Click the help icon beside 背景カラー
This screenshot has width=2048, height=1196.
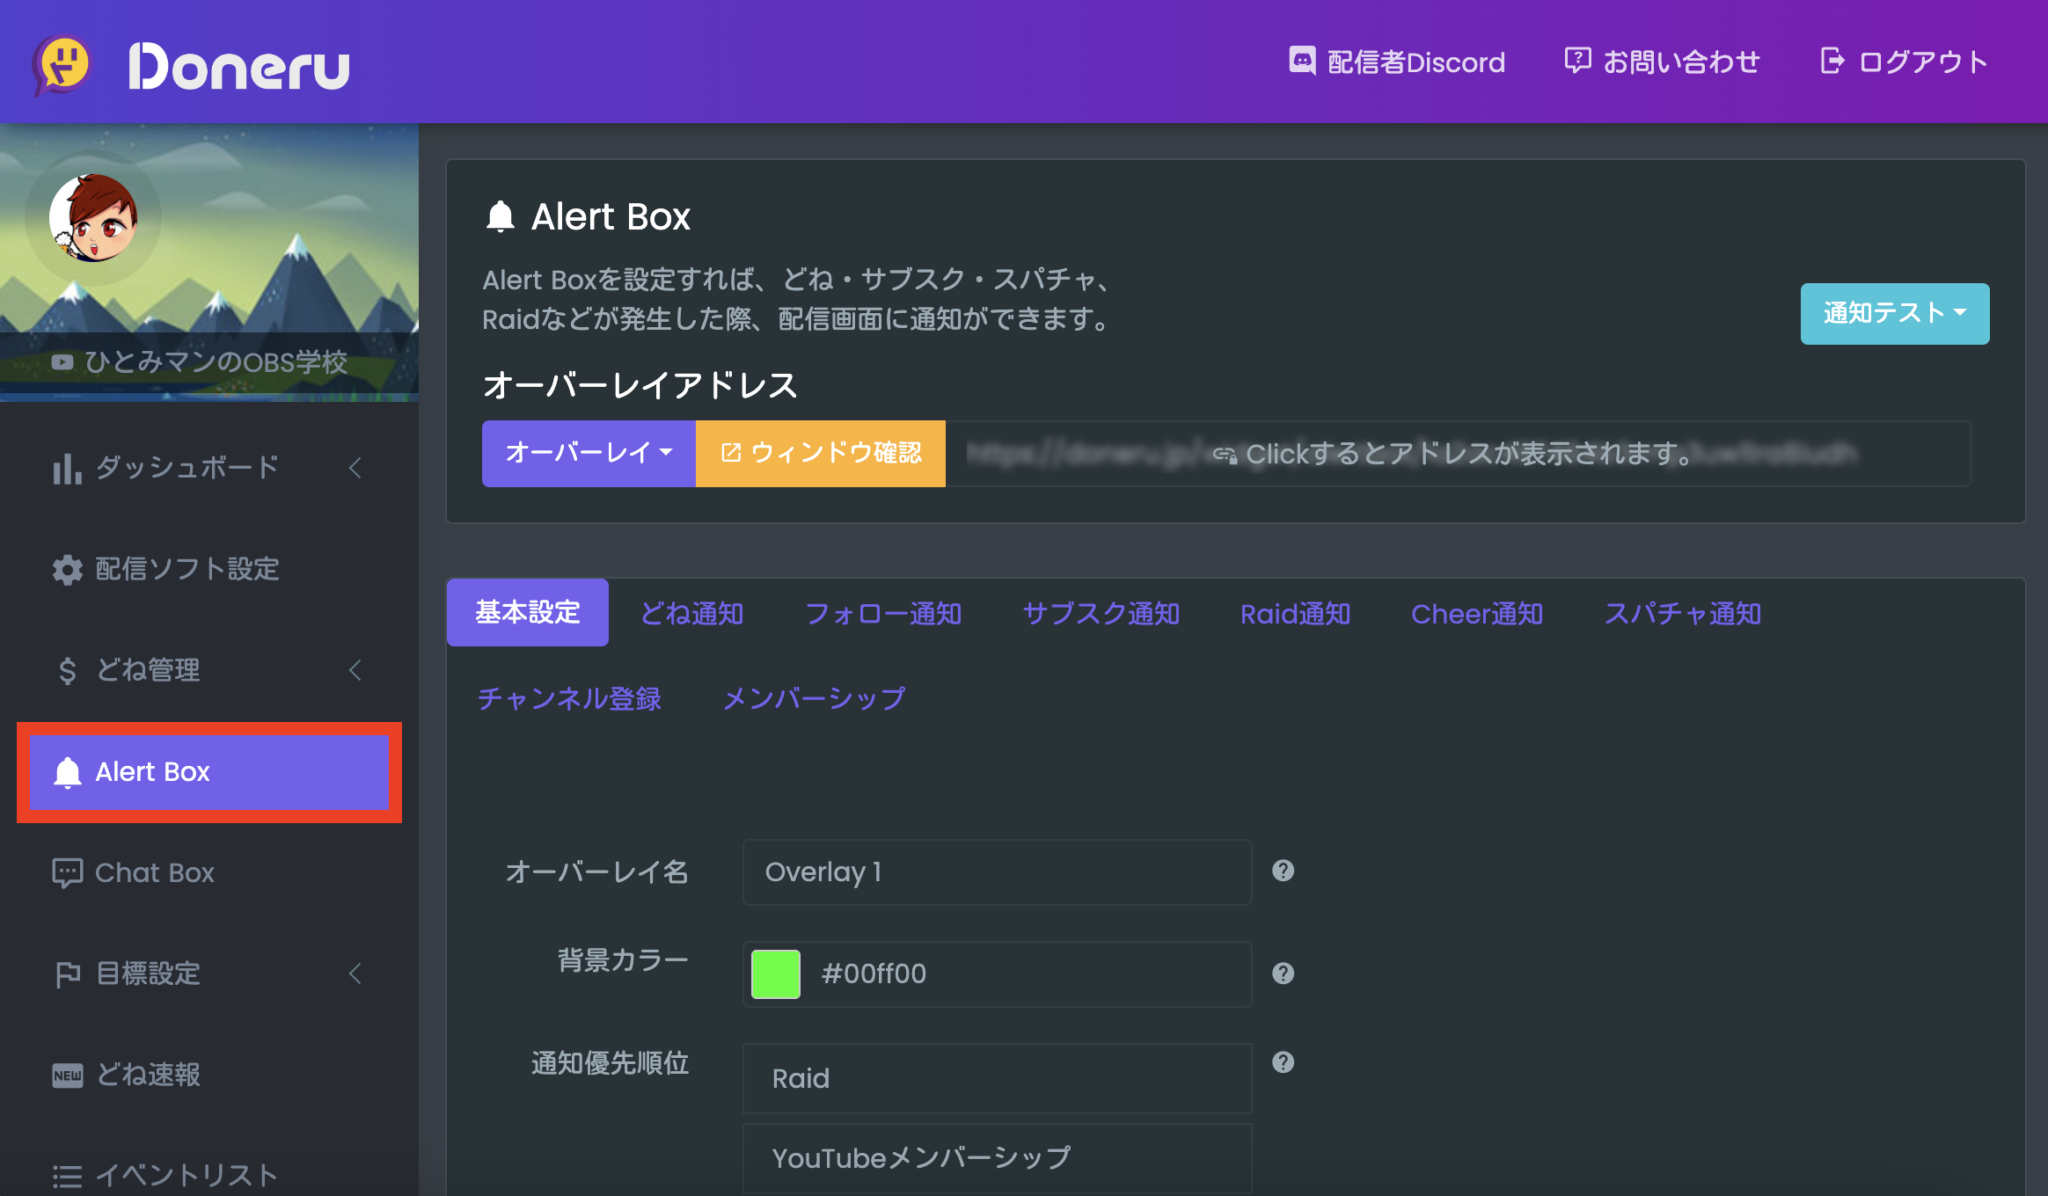pos(1284,973)
